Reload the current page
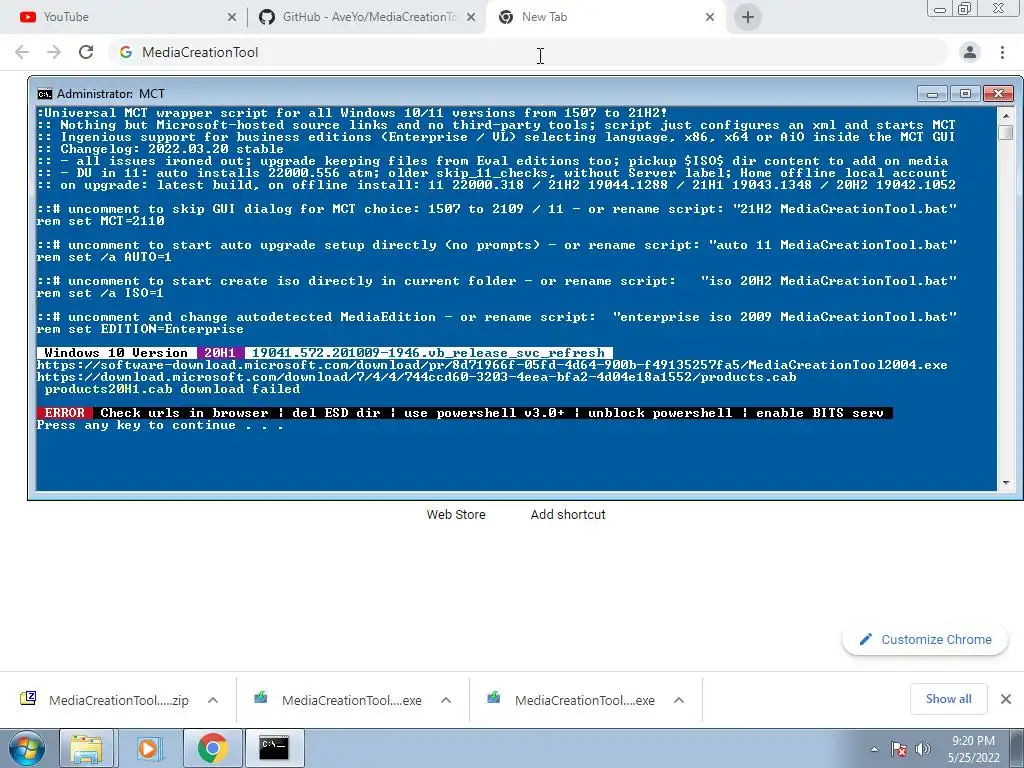1024x768 pixels. click(86, 52)
